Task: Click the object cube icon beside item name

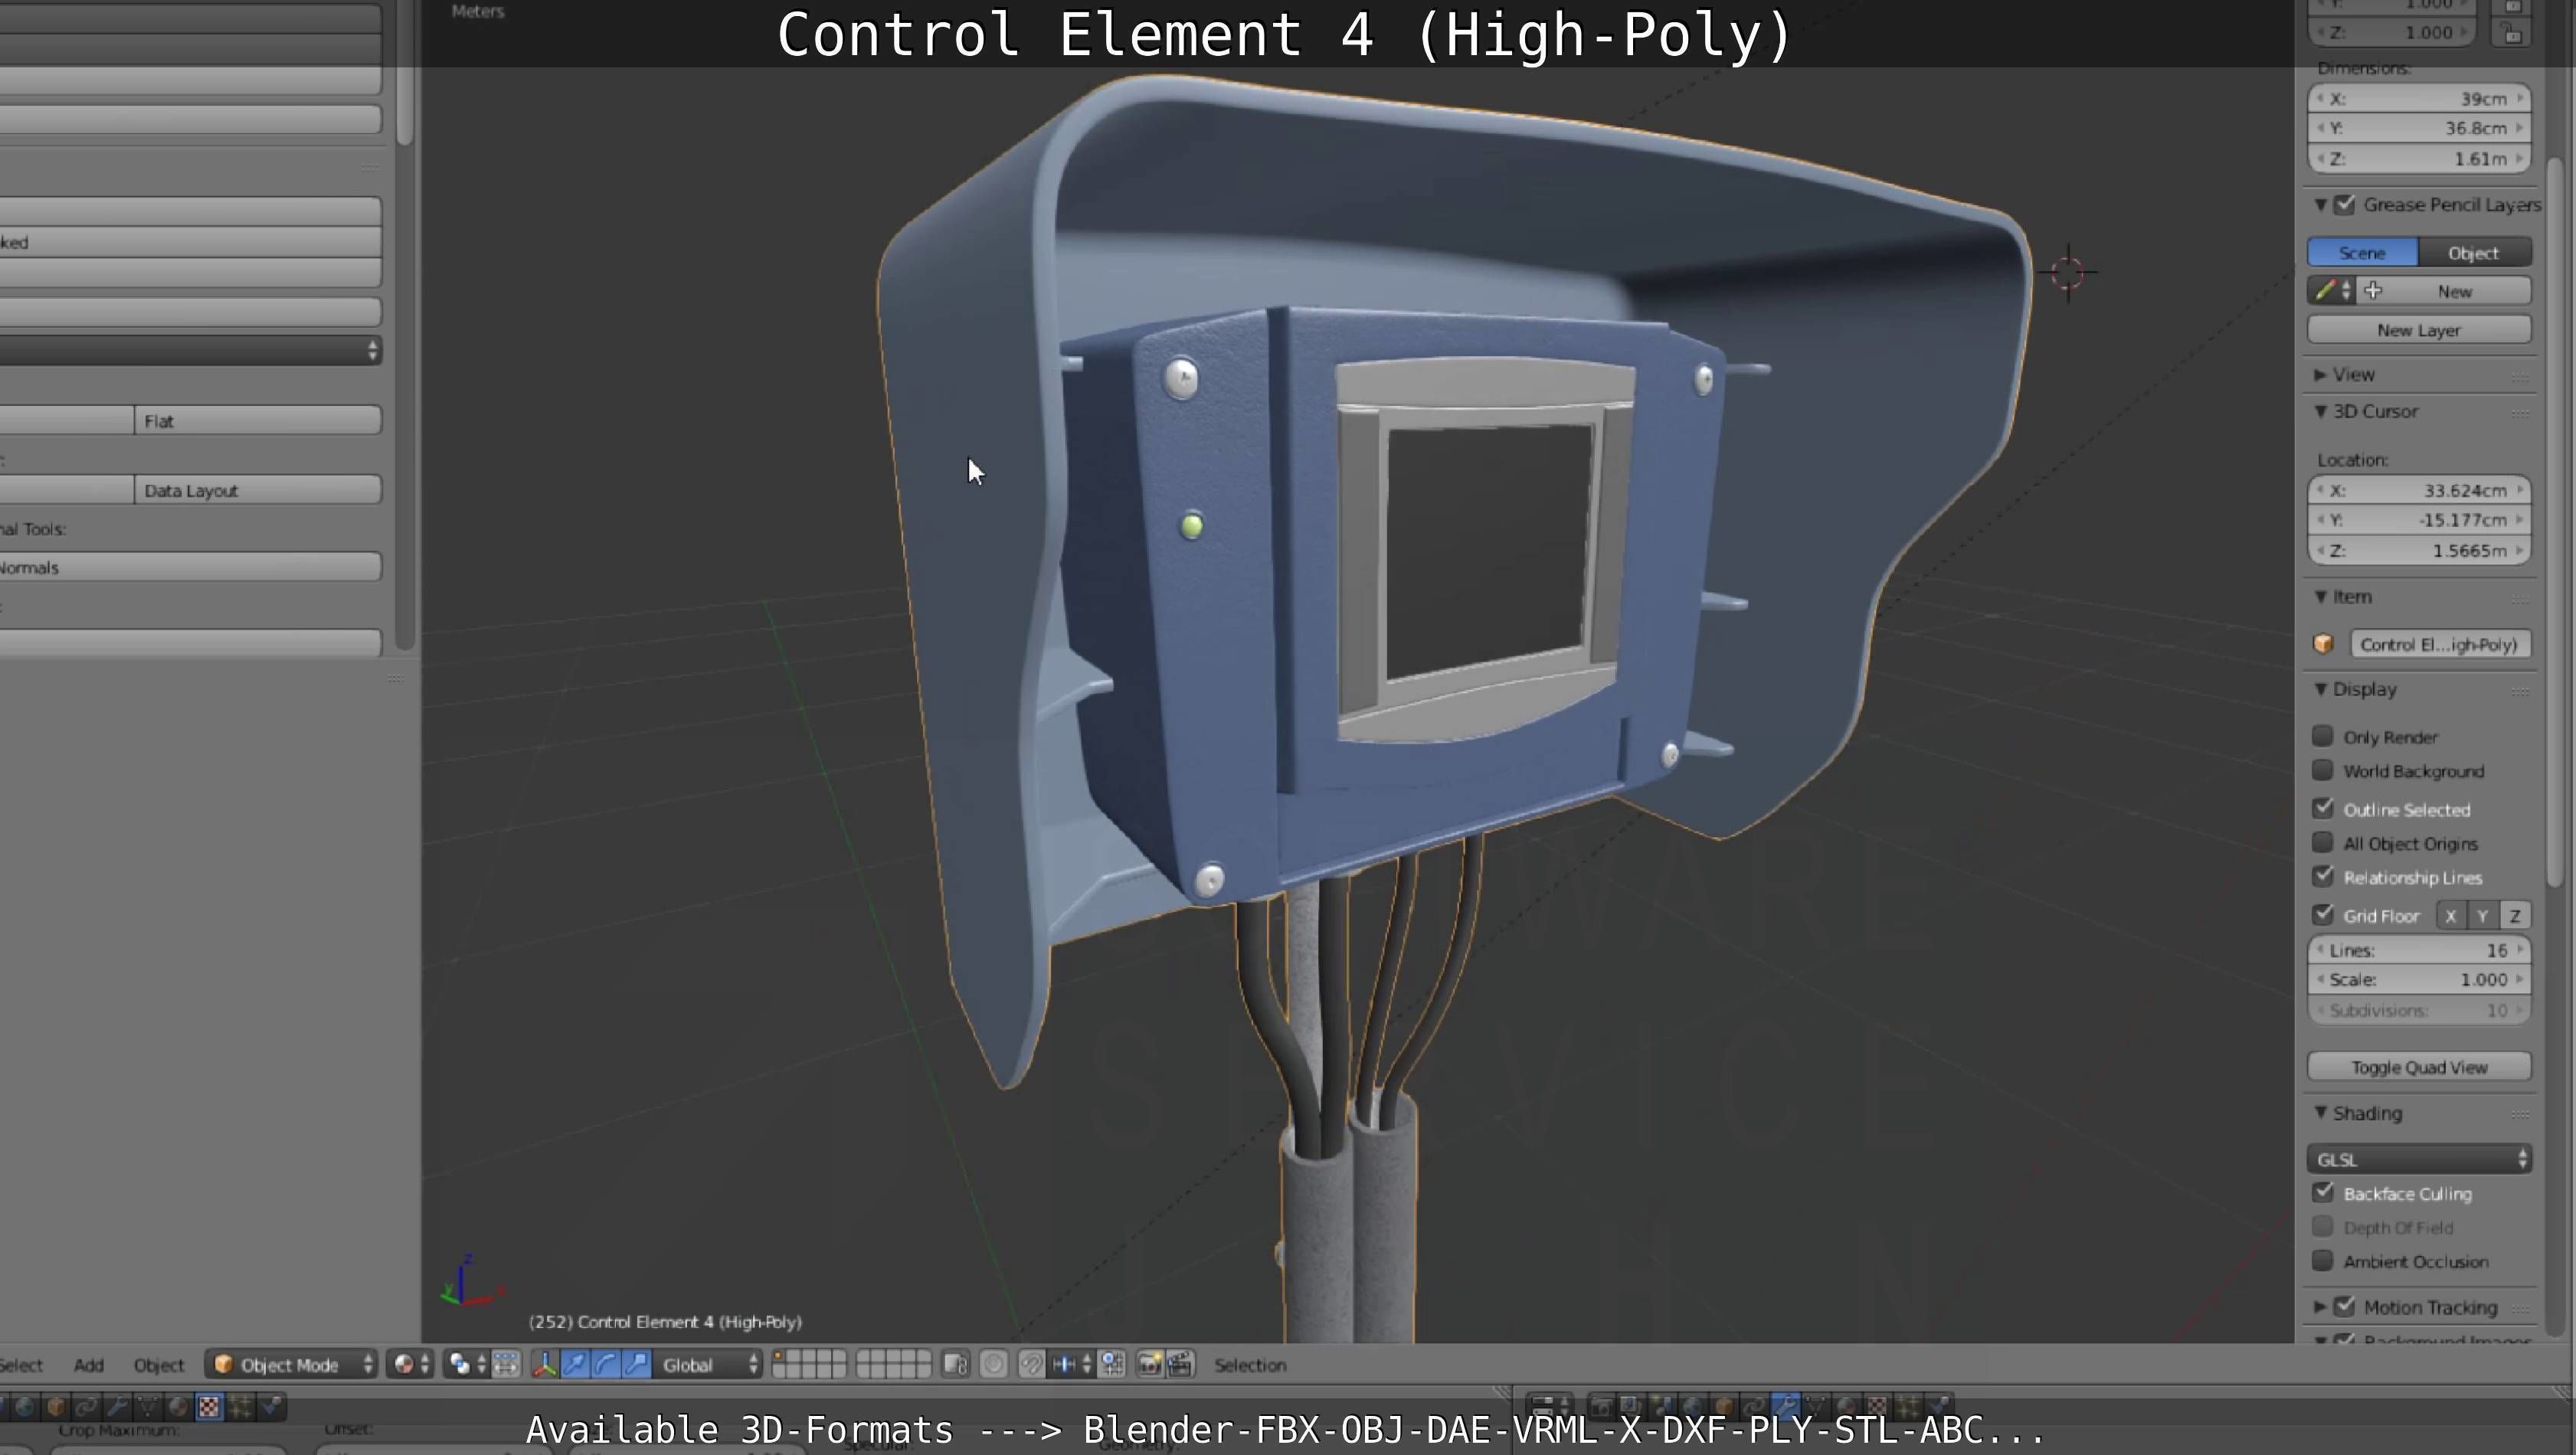Action: [x=2323, y=644]
